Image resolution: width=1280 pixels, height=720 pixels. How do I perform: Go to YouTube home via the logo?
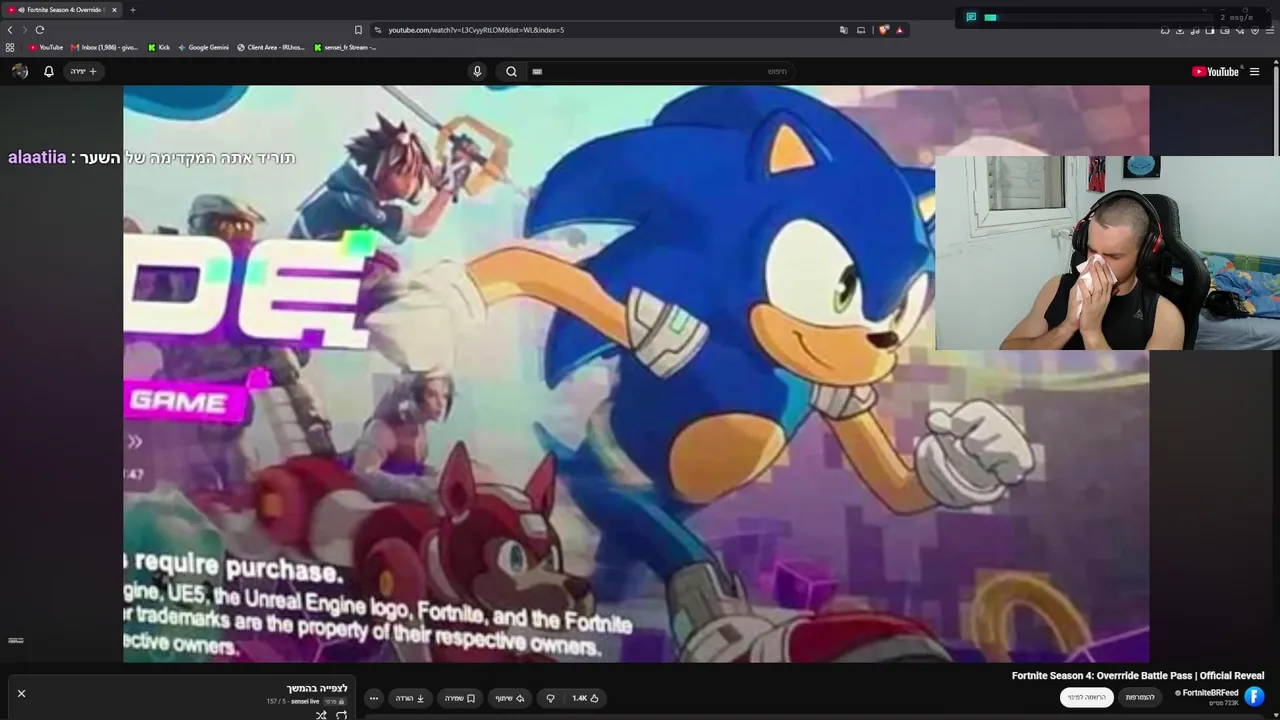pos(1215,71)
